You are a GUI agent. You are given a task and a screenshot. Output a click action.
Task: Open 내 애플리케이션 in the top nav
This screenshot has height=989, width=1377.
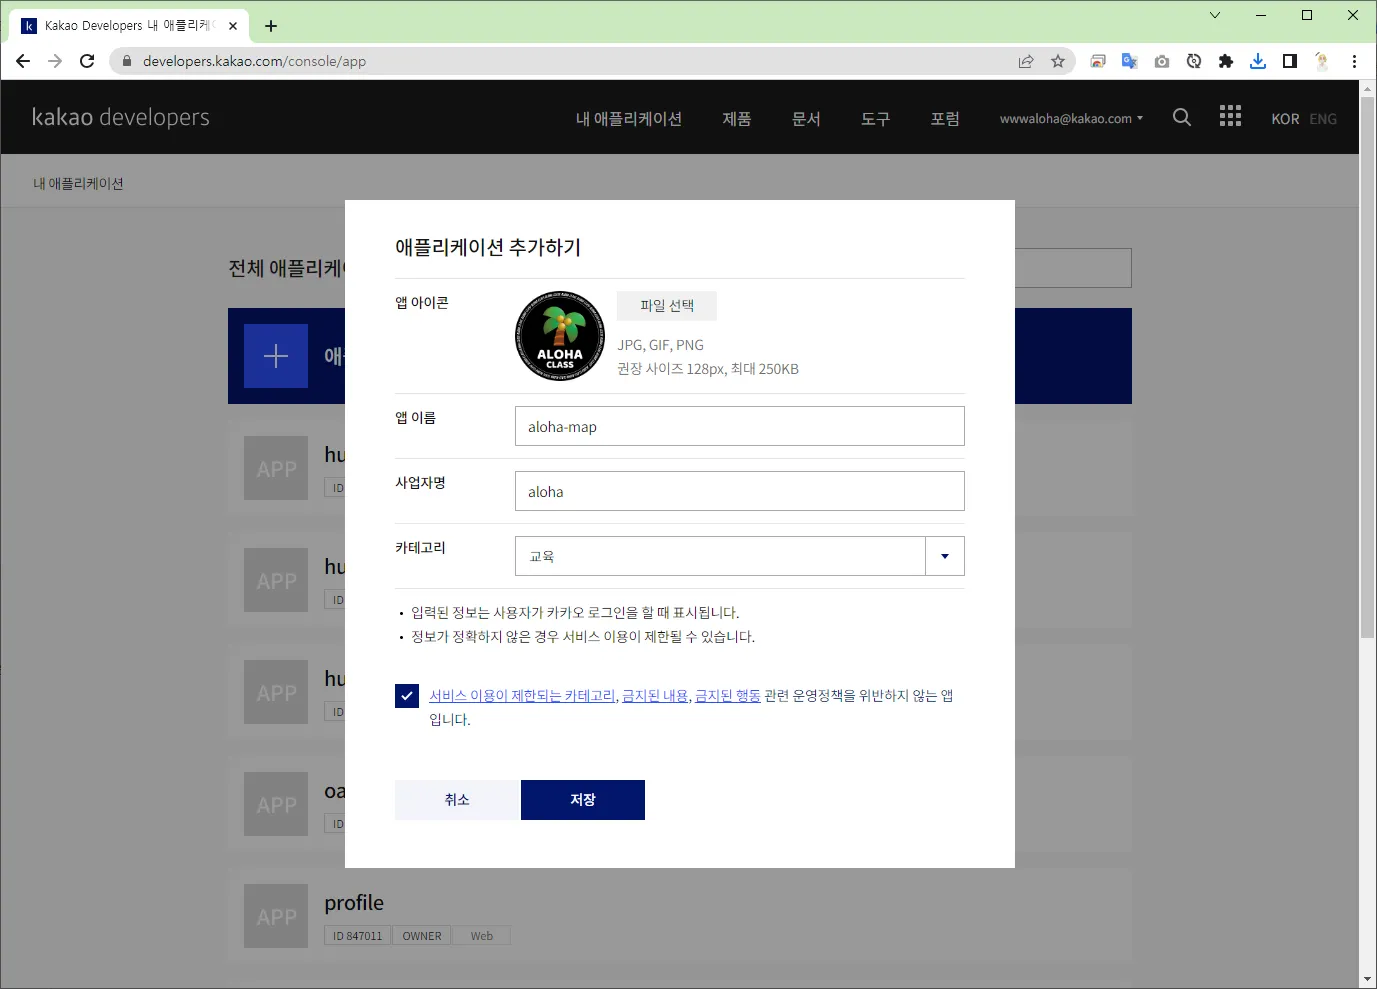tap(629, 118)
